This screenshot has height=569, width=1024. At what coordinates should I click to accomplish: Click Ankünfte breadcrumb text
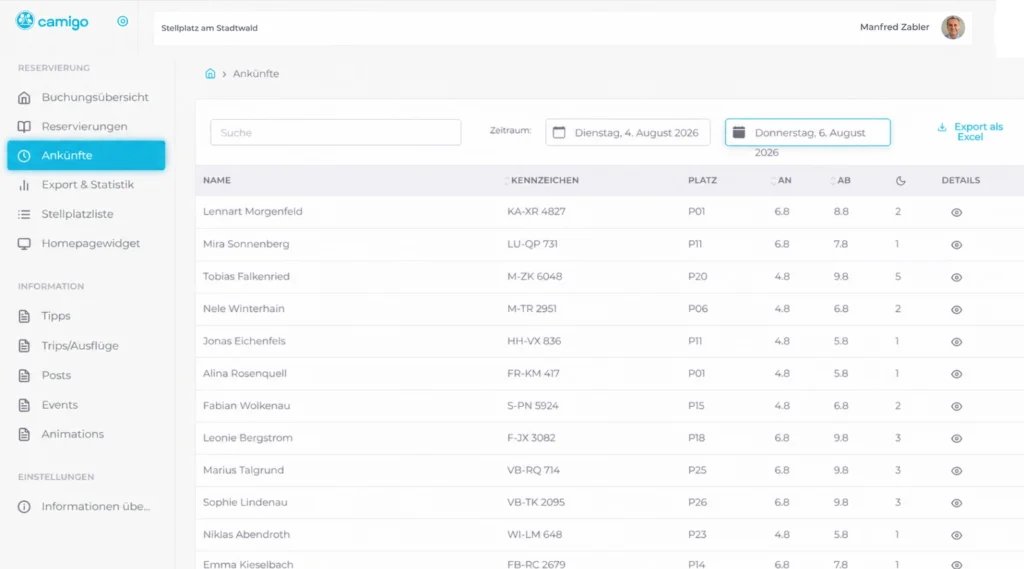click(x=256, y=74)
